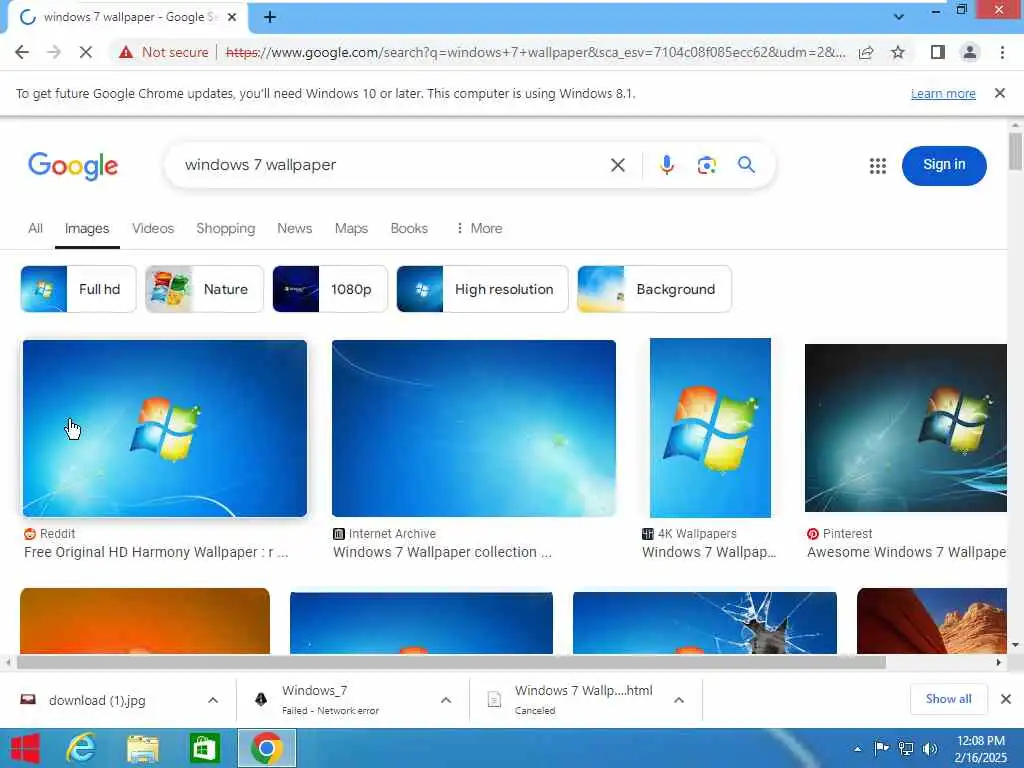Viewport: 1024px width, 768px height.
Task: Open the Internet Archive wallpaper thumbnail
Action: point(473,428)
